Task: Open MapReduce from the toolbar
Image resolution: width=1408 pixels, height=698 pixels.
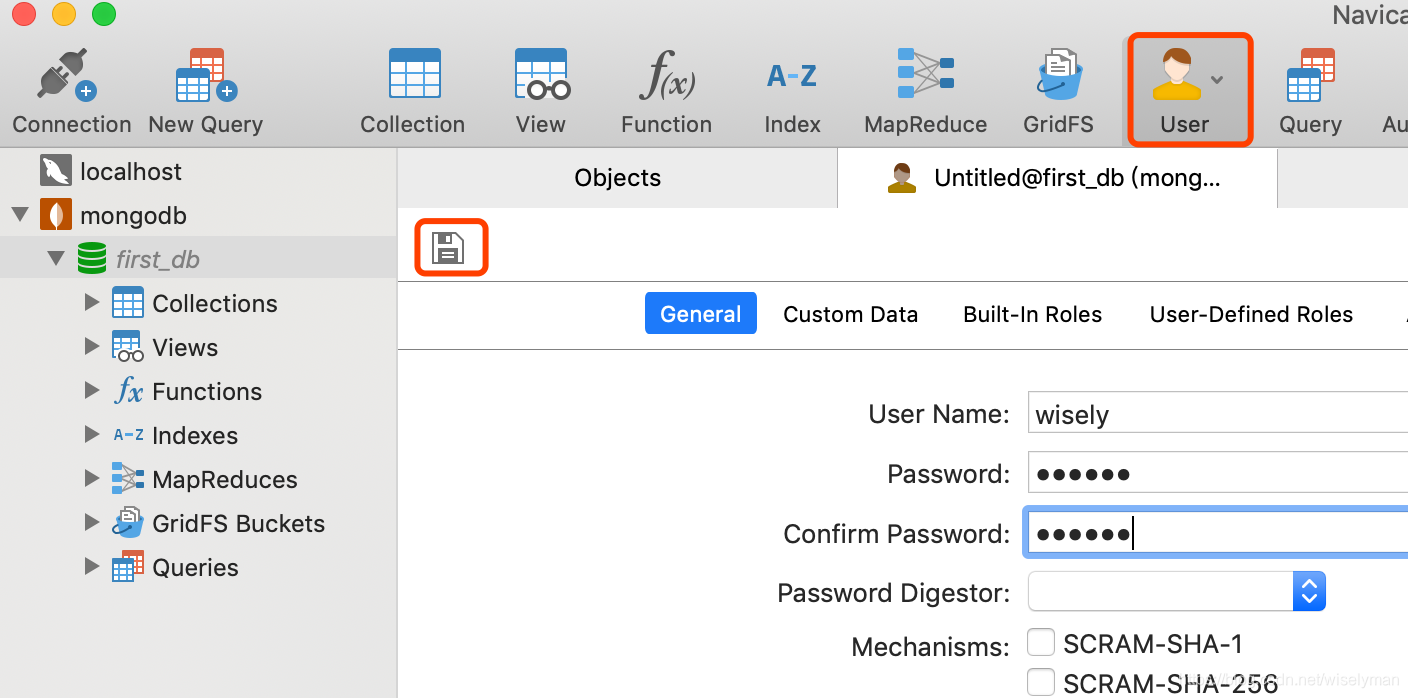Action: point(926,92)
